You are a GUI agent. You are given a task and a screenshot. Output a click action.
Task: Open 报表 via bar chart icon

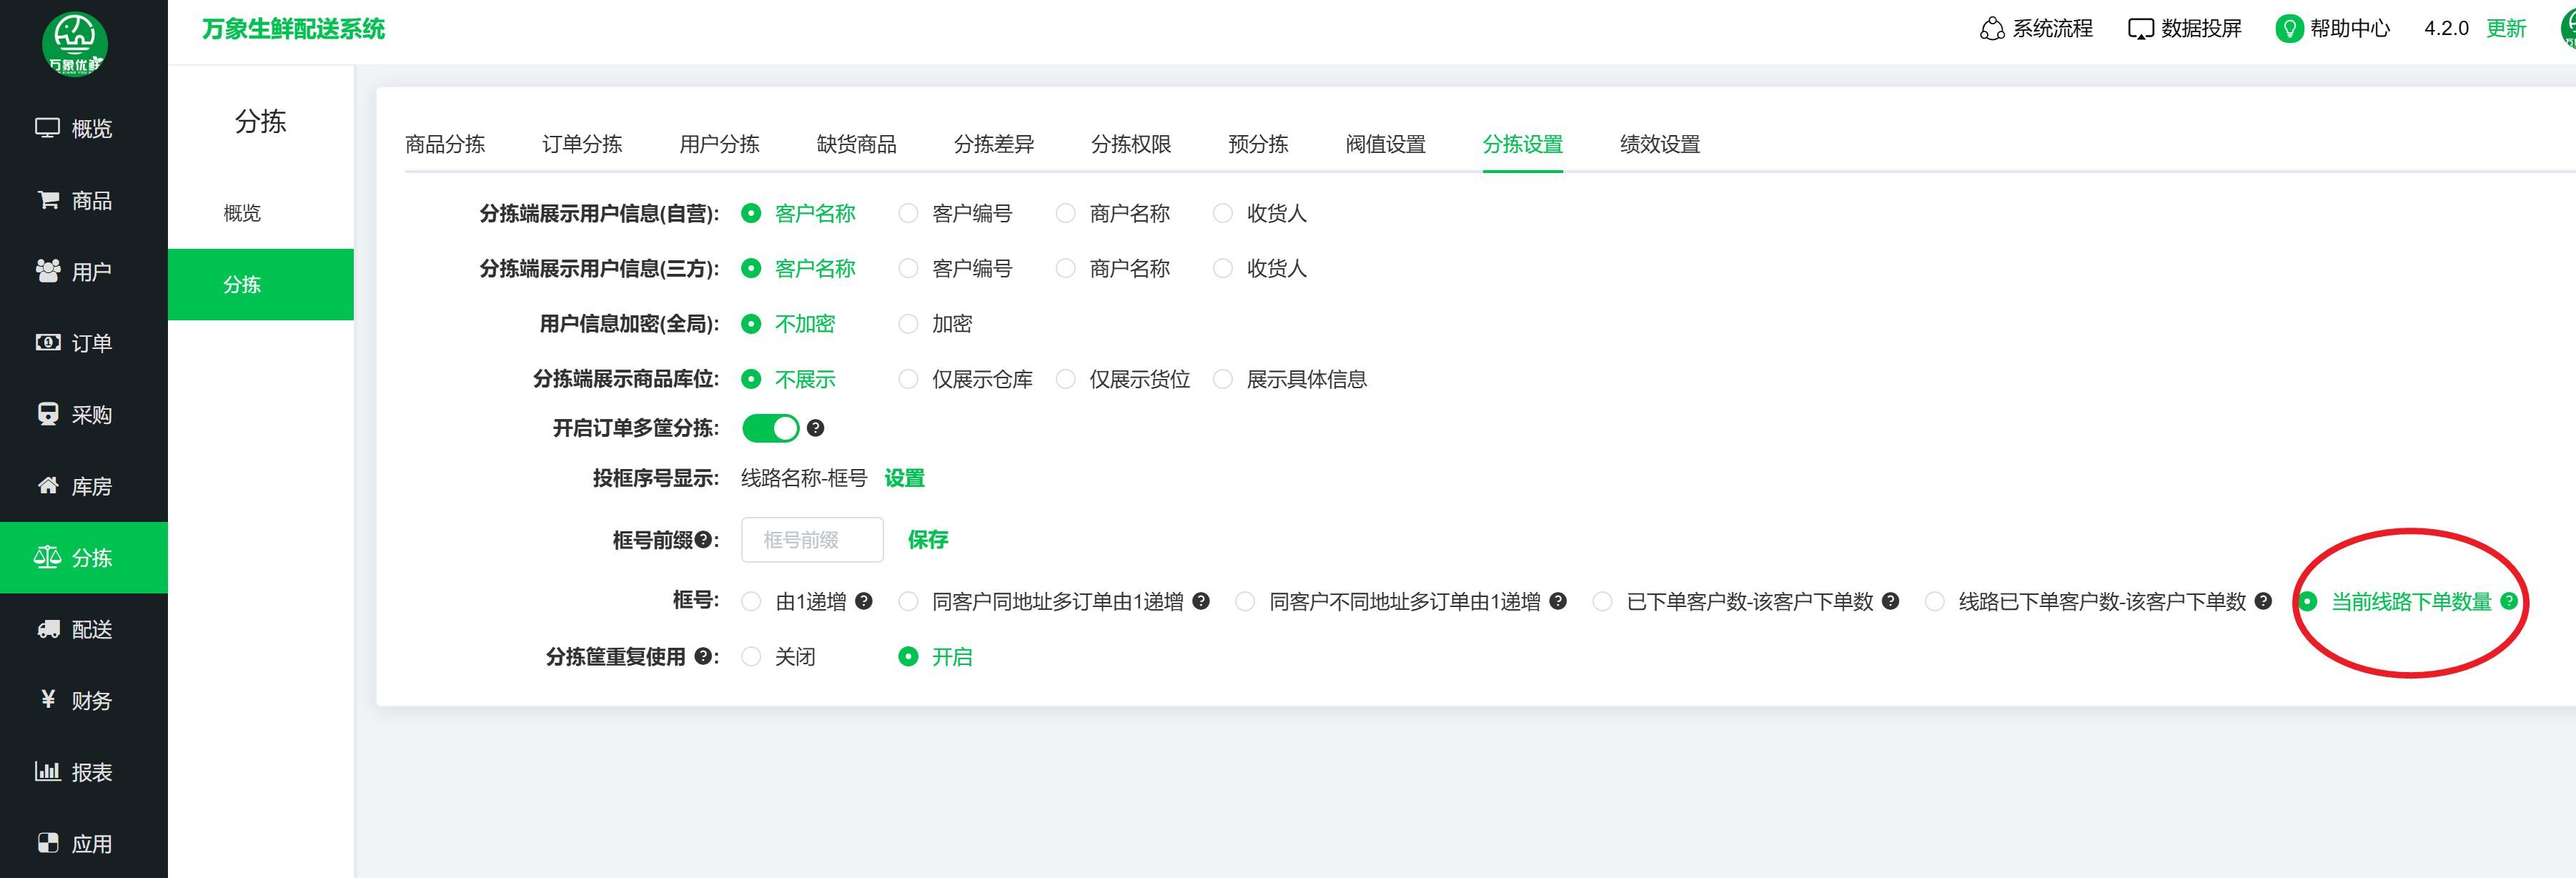coord(47,771)
